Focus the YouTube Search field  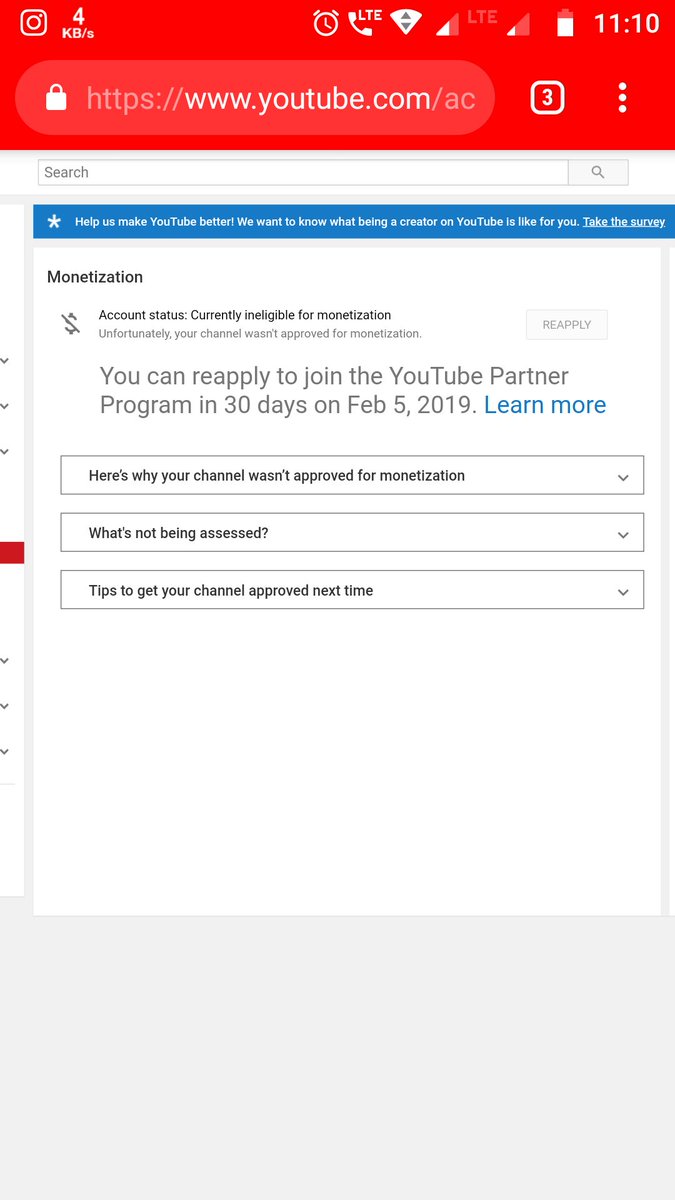tap(303, 172)
